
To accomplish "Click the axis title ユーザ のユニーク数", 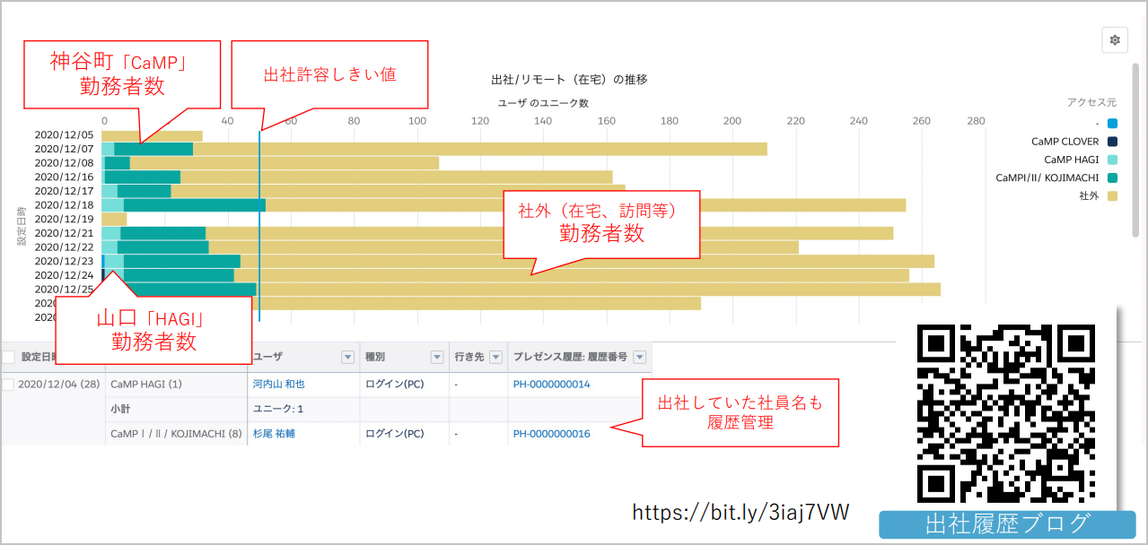I will (x=543, y=103).
